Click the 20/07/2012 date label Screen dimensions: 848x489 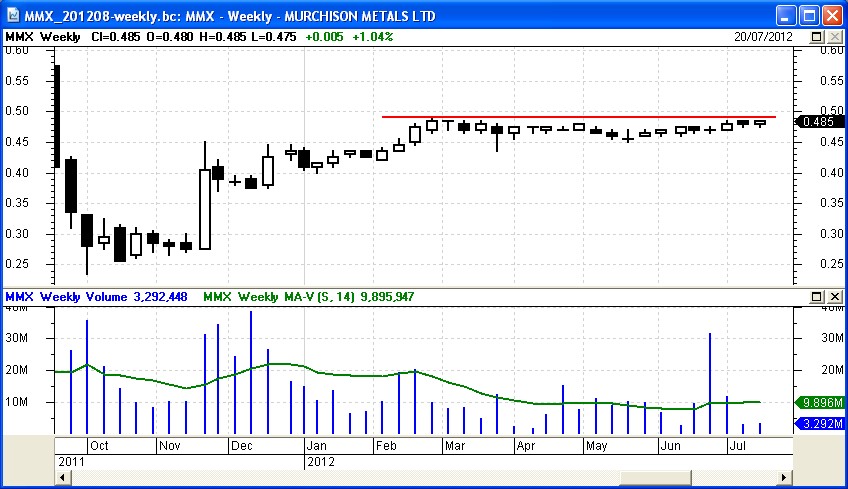point(763,37)
